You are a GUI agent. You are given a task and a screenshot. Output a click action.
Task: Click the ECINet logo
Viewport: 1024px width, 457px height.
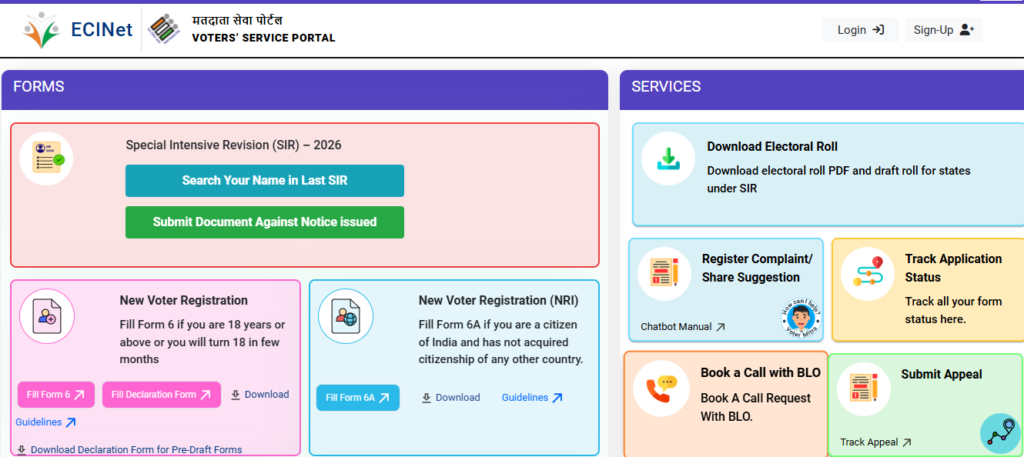point(77,30)
